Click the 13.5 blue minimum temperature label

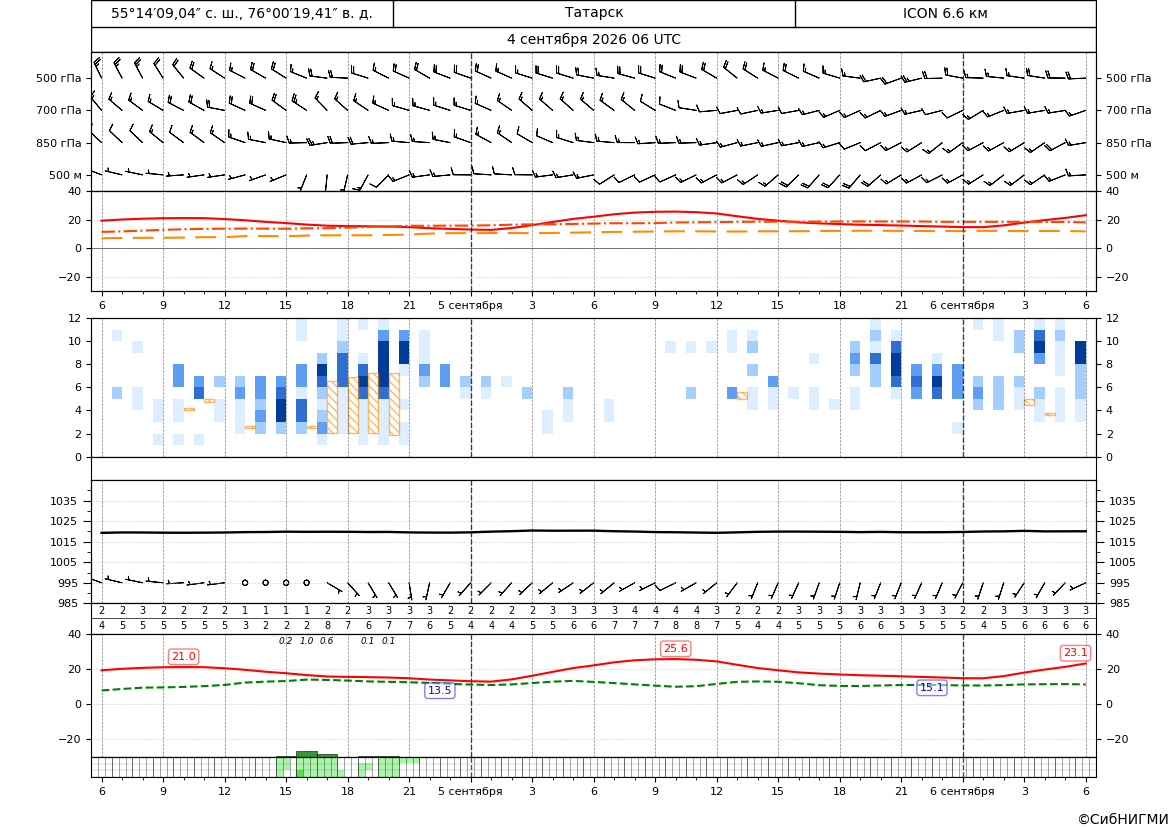(x=439, y=691)
